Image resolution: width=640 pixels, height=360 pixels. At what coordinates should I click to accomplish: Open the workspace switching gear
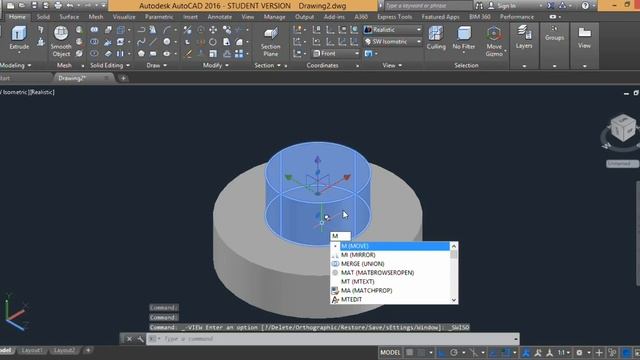click(x=579, y=353)
